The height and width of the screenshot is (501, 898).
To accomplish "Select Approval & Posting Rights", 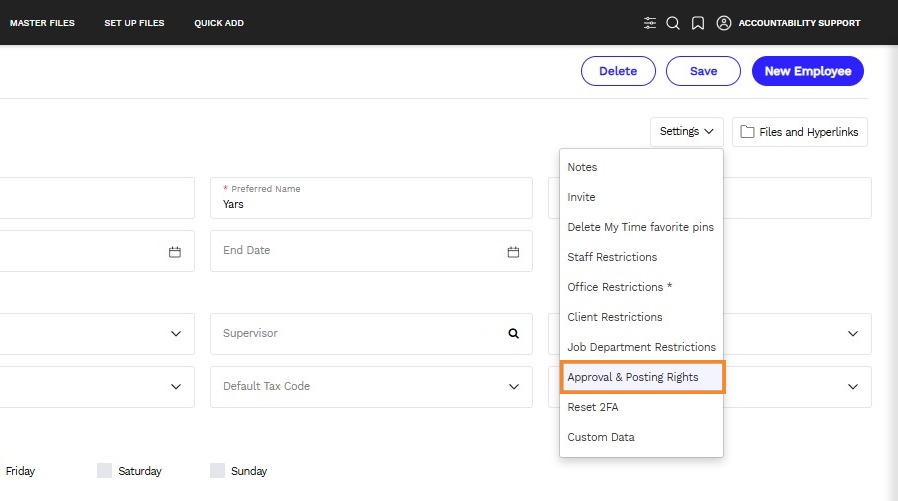I will [643, 377].
